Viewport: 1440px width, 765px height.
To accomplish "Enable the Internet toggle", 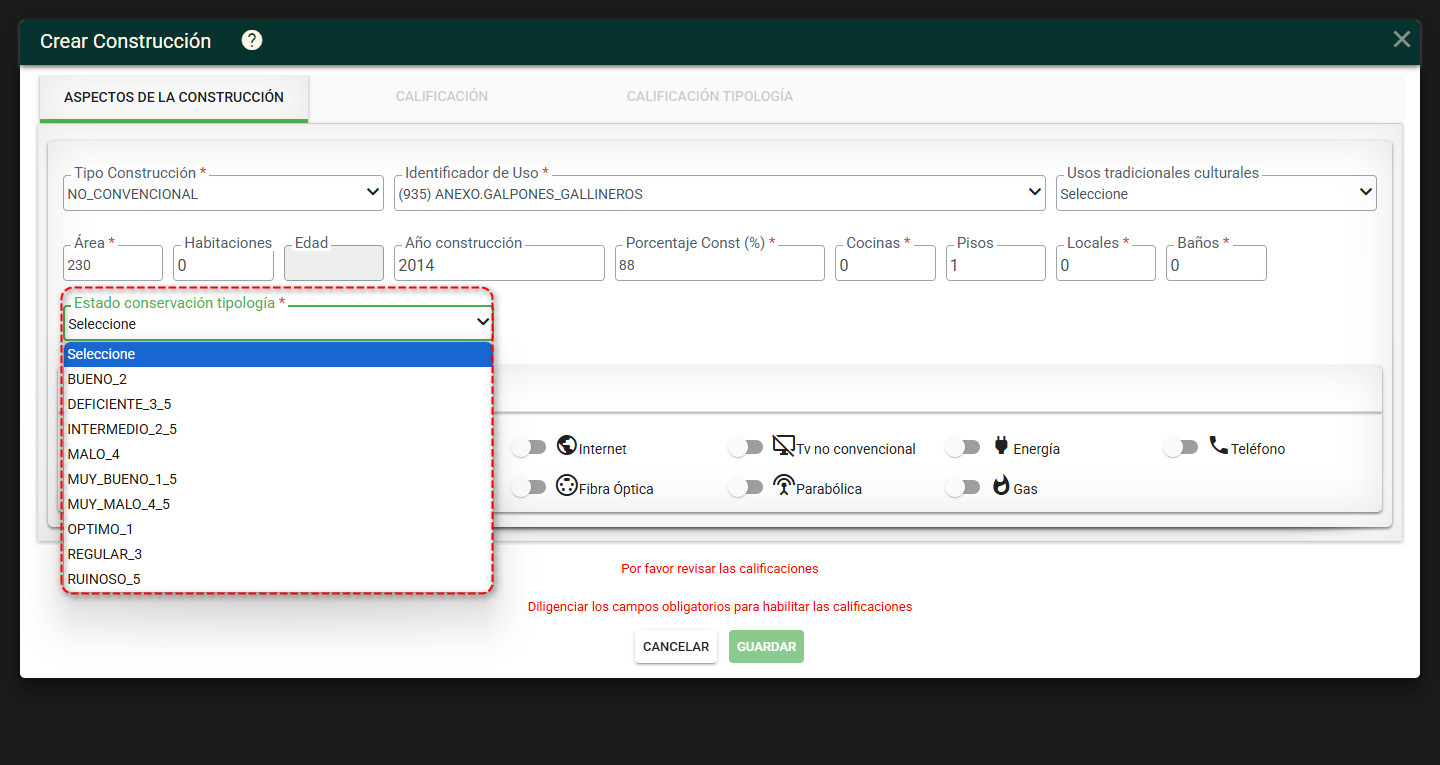I will (x=528, y=448).
